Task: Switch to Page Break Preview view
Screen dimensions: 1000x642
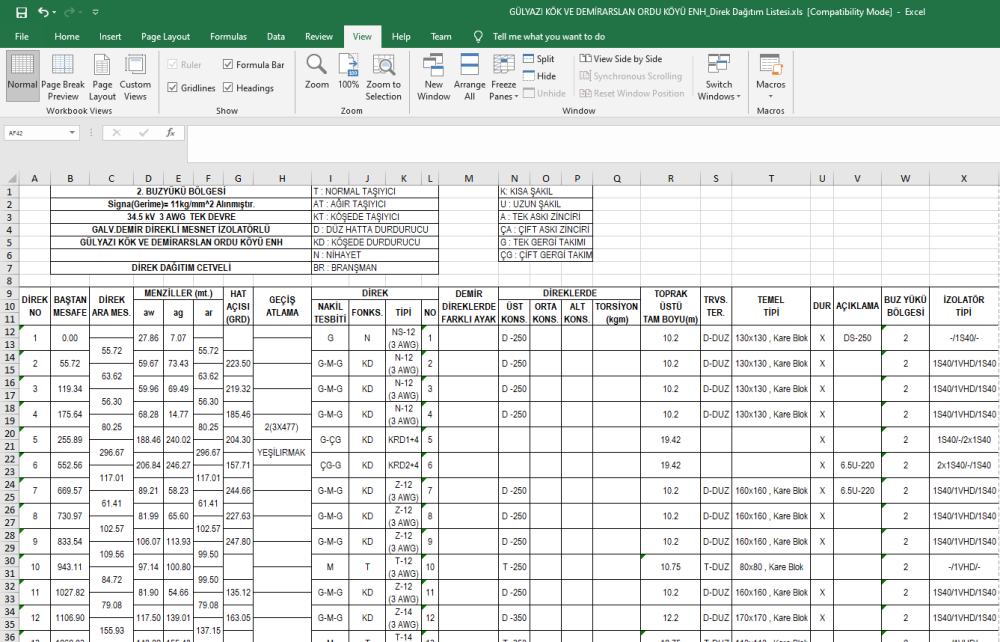Action: click(x=62, y=77)
